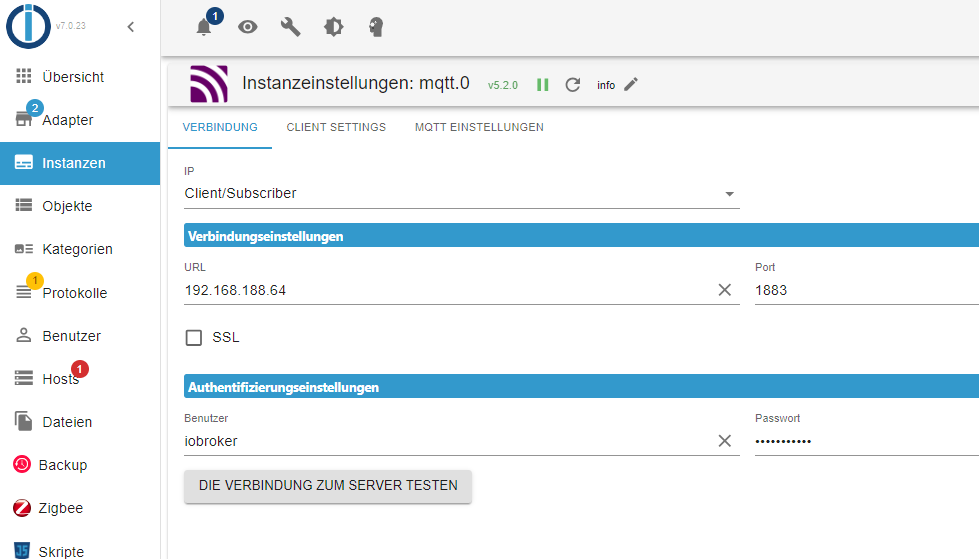Screen dimensions: 979x559
Task: Open Benutzer in sidebar
Action: 80,335
